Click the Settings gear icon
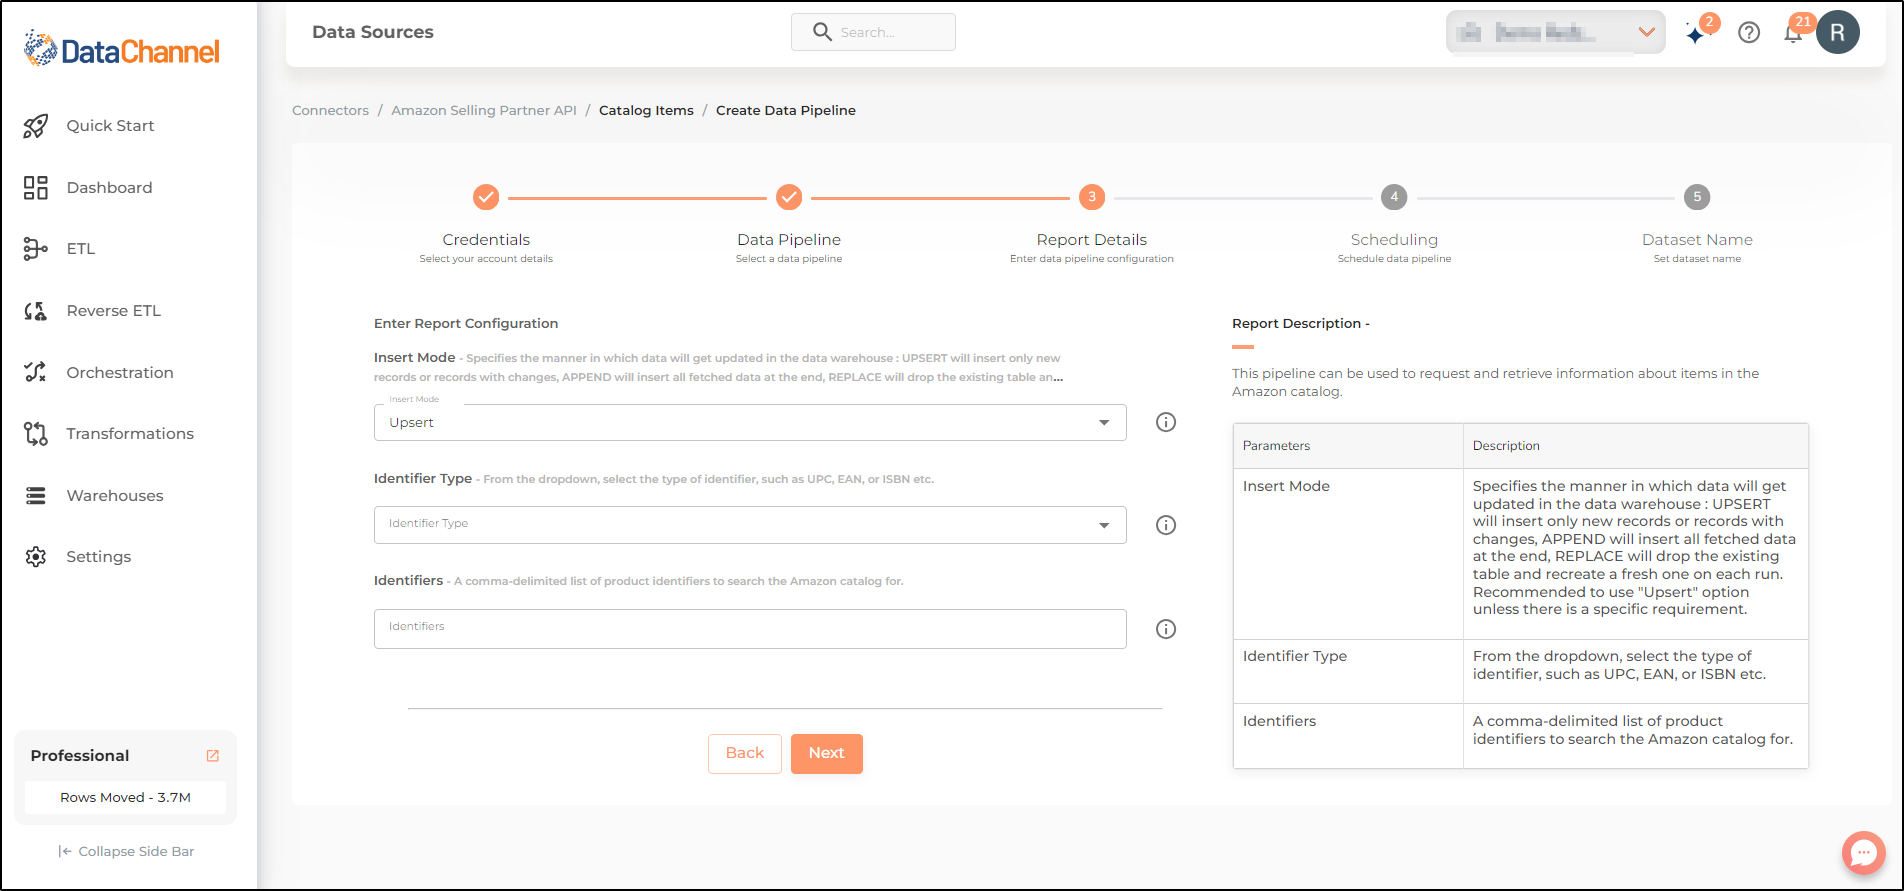Screen dimensions: 1904x891 [36, 557]
